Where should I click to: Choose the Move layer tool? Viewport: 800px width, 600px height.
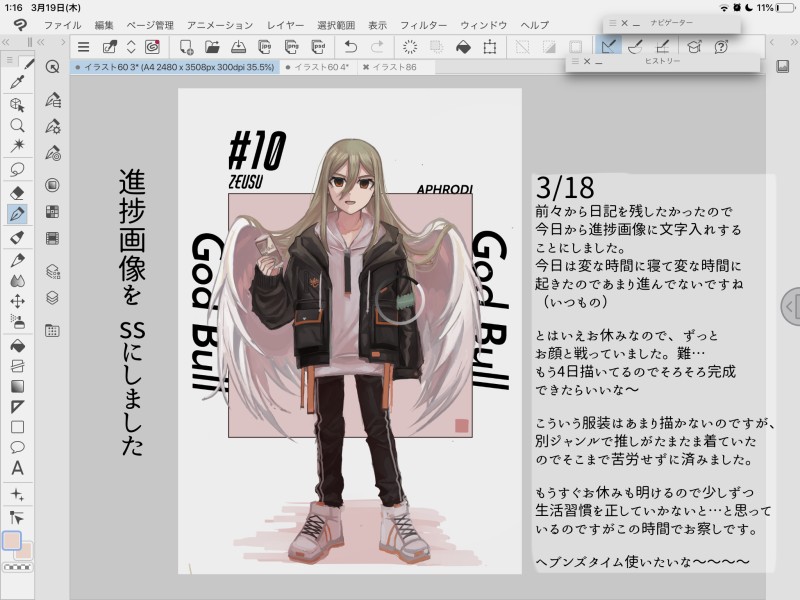(17, 301)
